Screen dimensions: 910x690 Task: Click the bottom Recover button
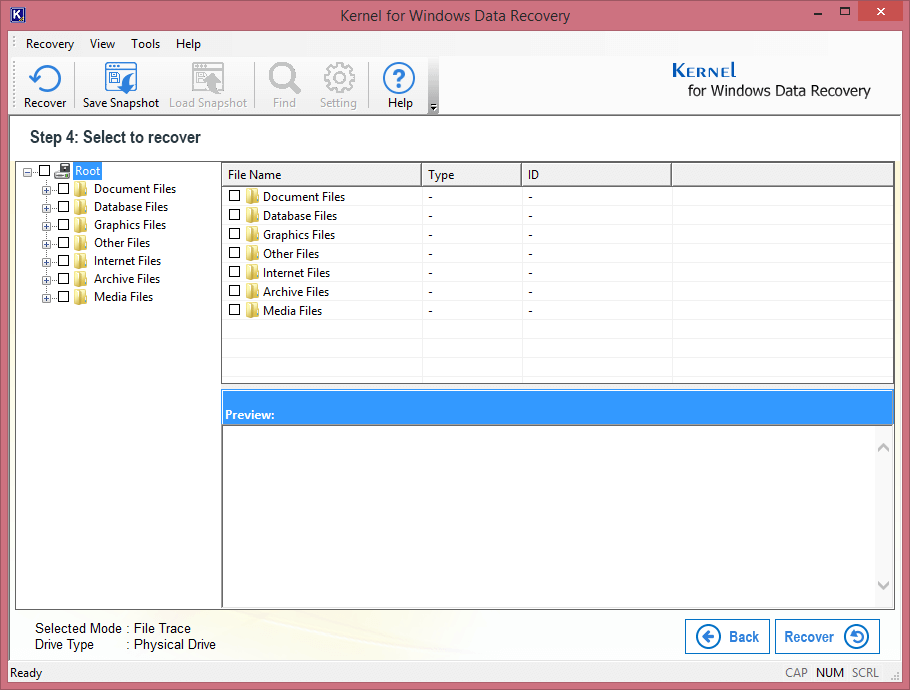(x=827, y=637)
